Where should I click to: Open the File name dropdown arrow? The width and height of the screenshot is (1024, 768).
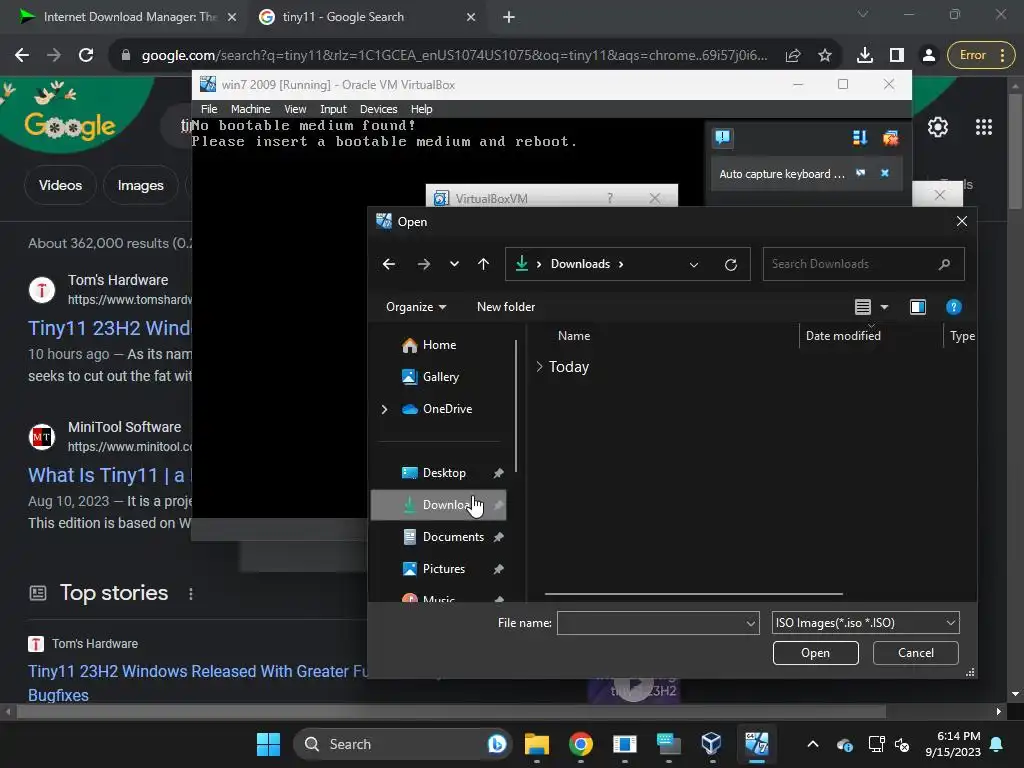tap(751, 623)
